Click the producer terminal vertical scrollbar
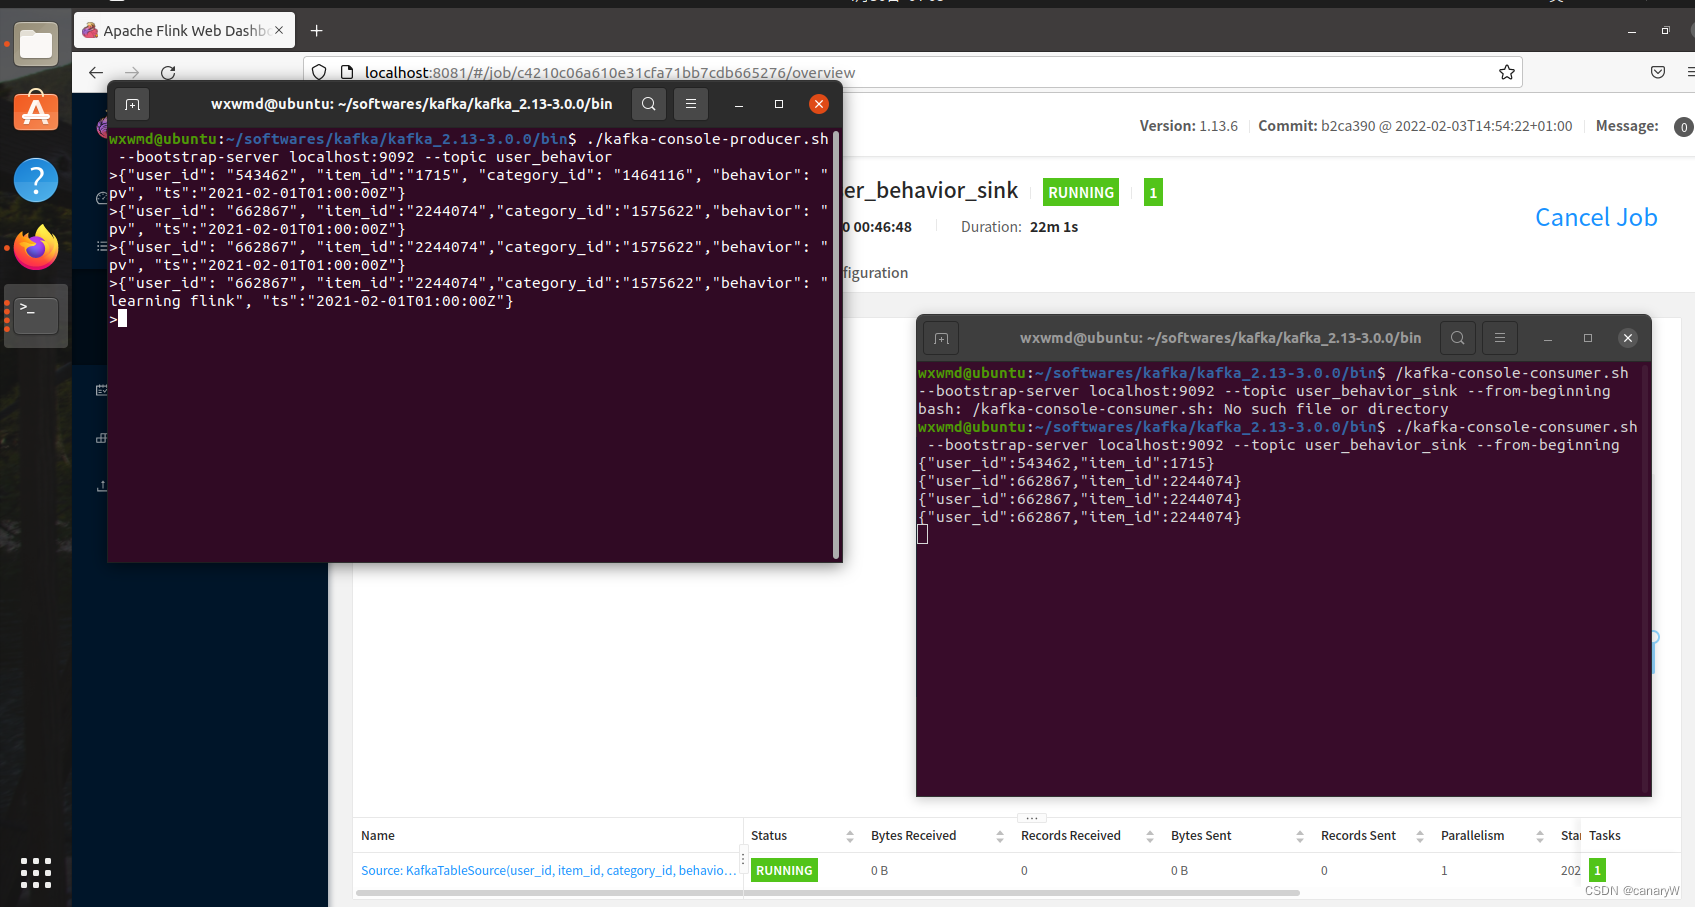Image resolution: width=1695 pixels, height=907 pixels. coord(835,345)
